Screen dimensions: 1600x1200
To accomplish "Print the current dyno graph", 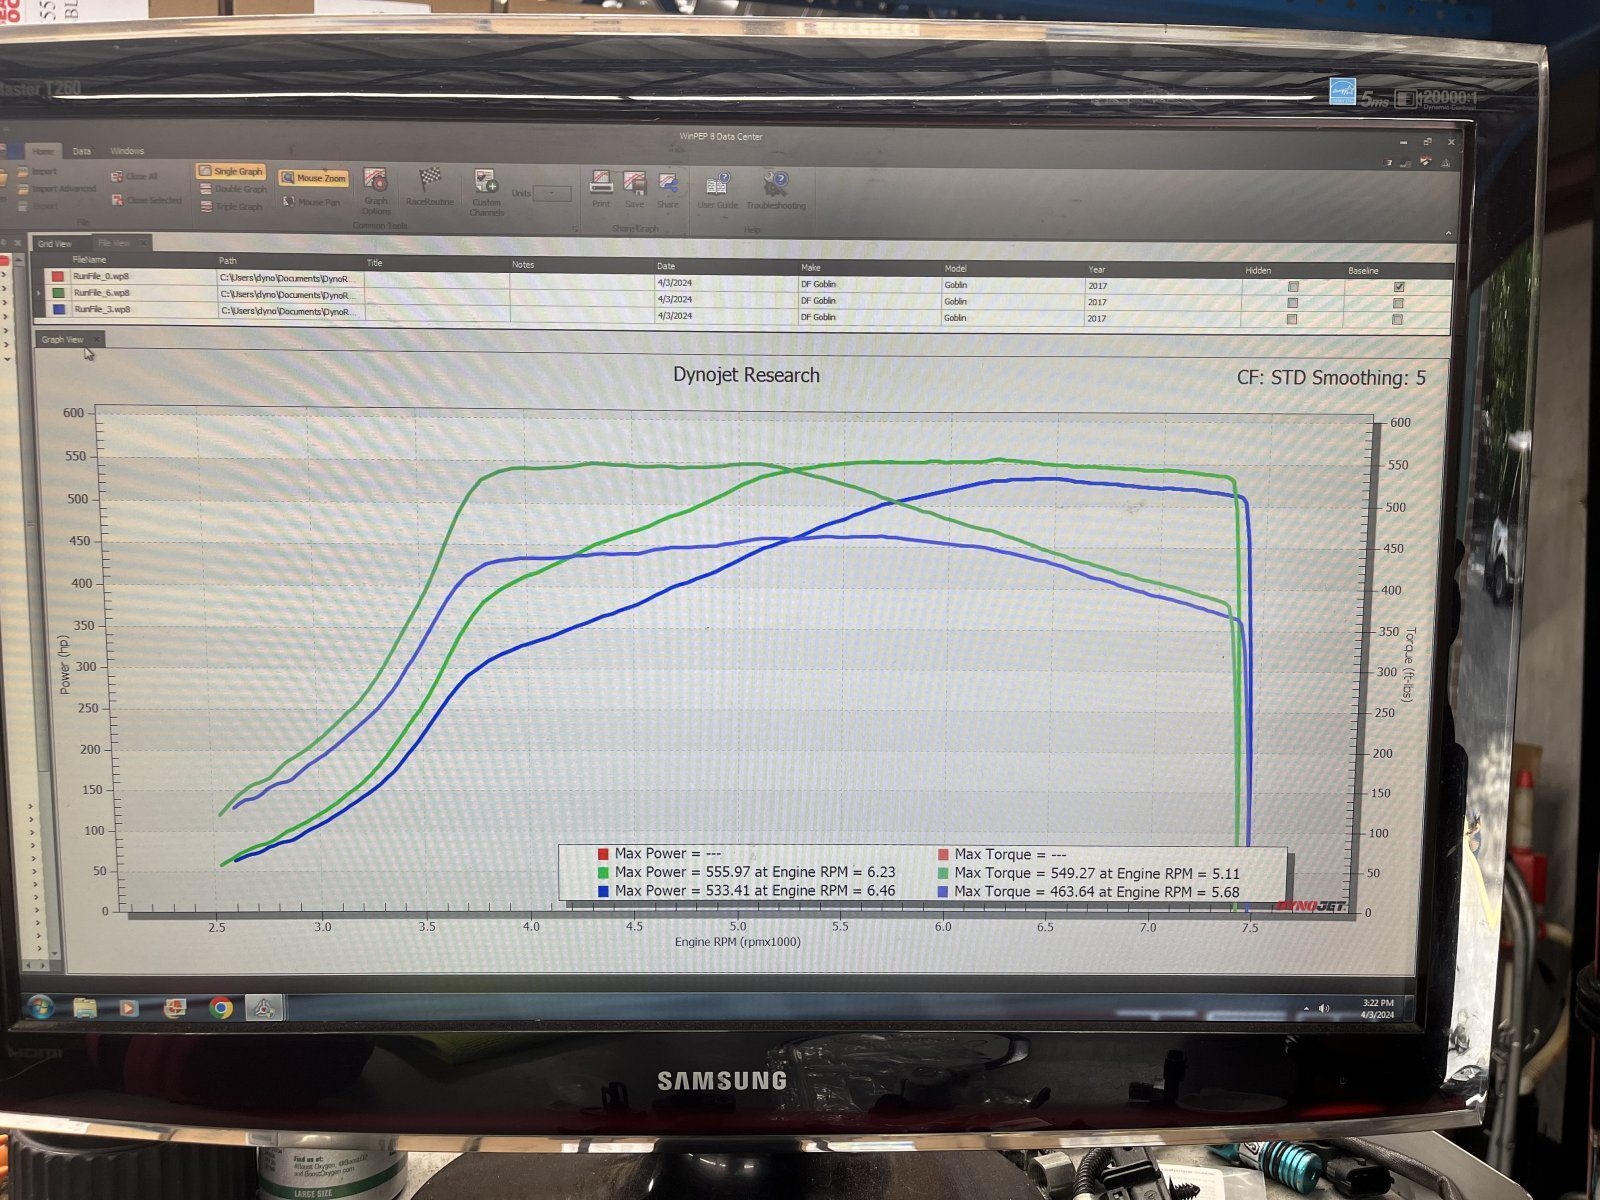I will click(x=601, y=189).
